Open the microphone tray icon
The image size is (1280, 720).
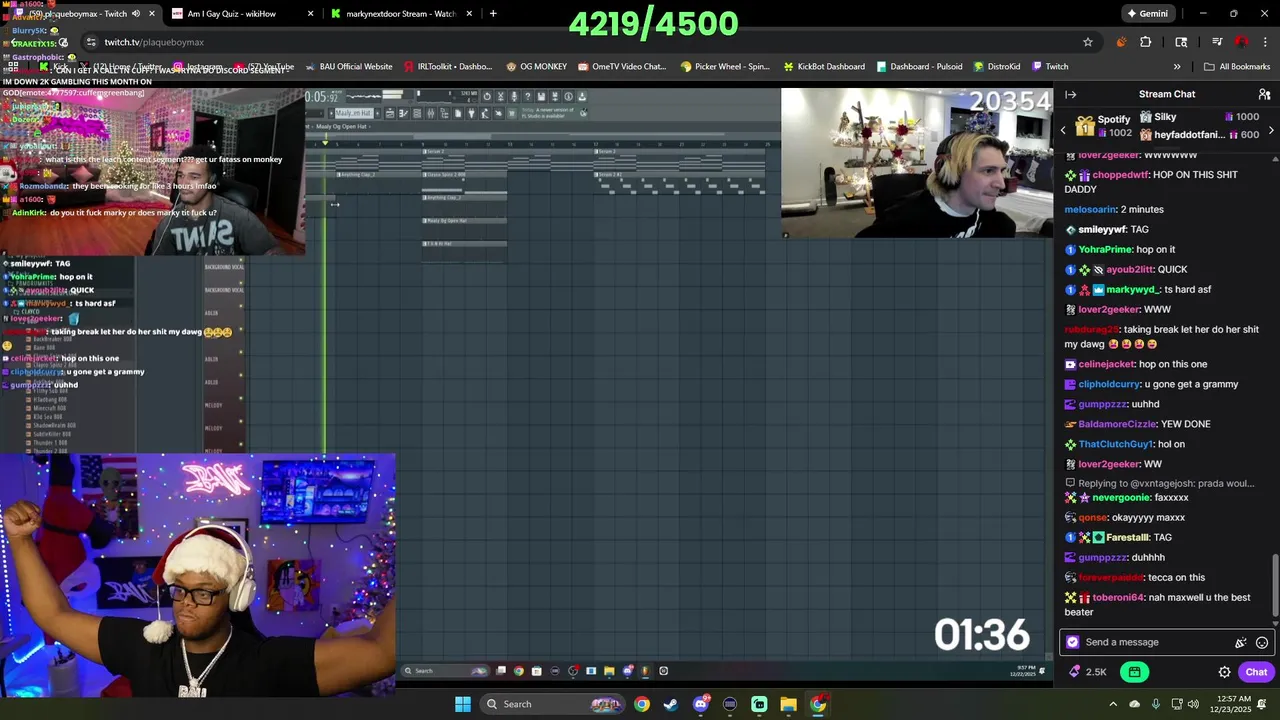click(1156, 704)
